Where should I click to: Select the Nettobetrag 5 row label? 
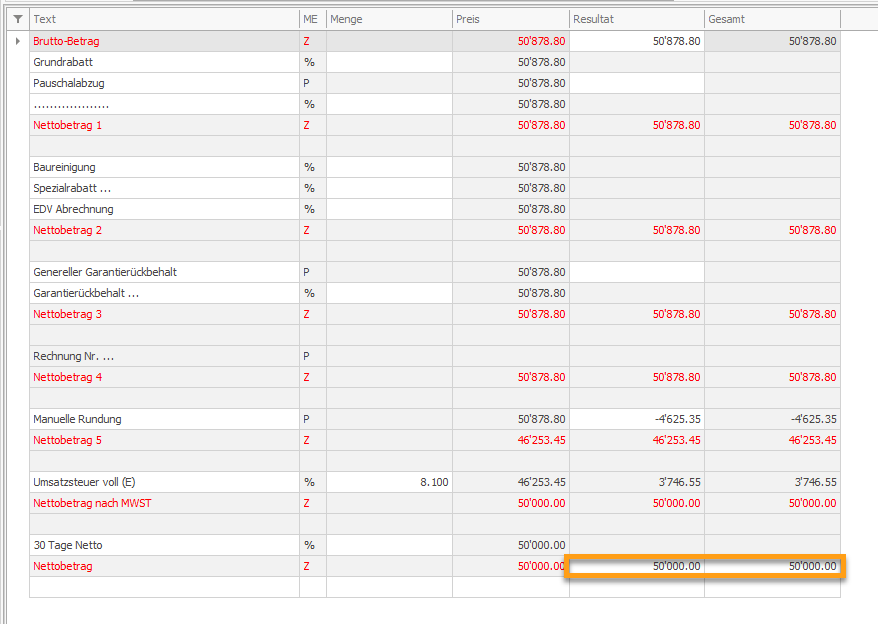coord(164,440)
